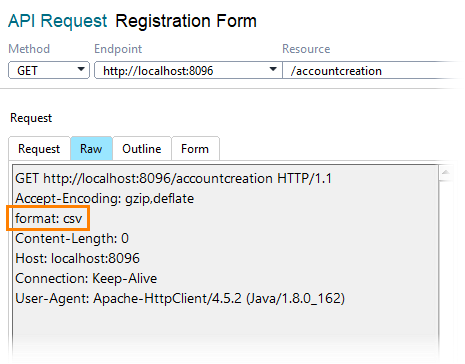465x364 pixels.
Task: Click the scrollbar up arrow in raw view
Action: click(x=445, y=173)
